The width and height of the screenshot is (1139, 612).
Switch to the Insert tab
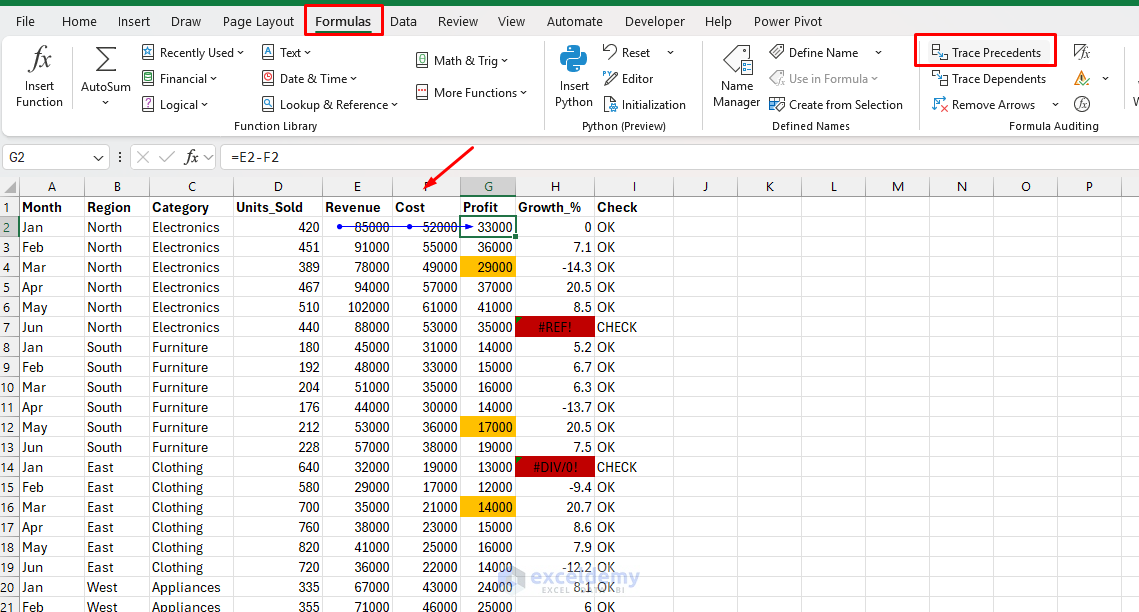134,21
